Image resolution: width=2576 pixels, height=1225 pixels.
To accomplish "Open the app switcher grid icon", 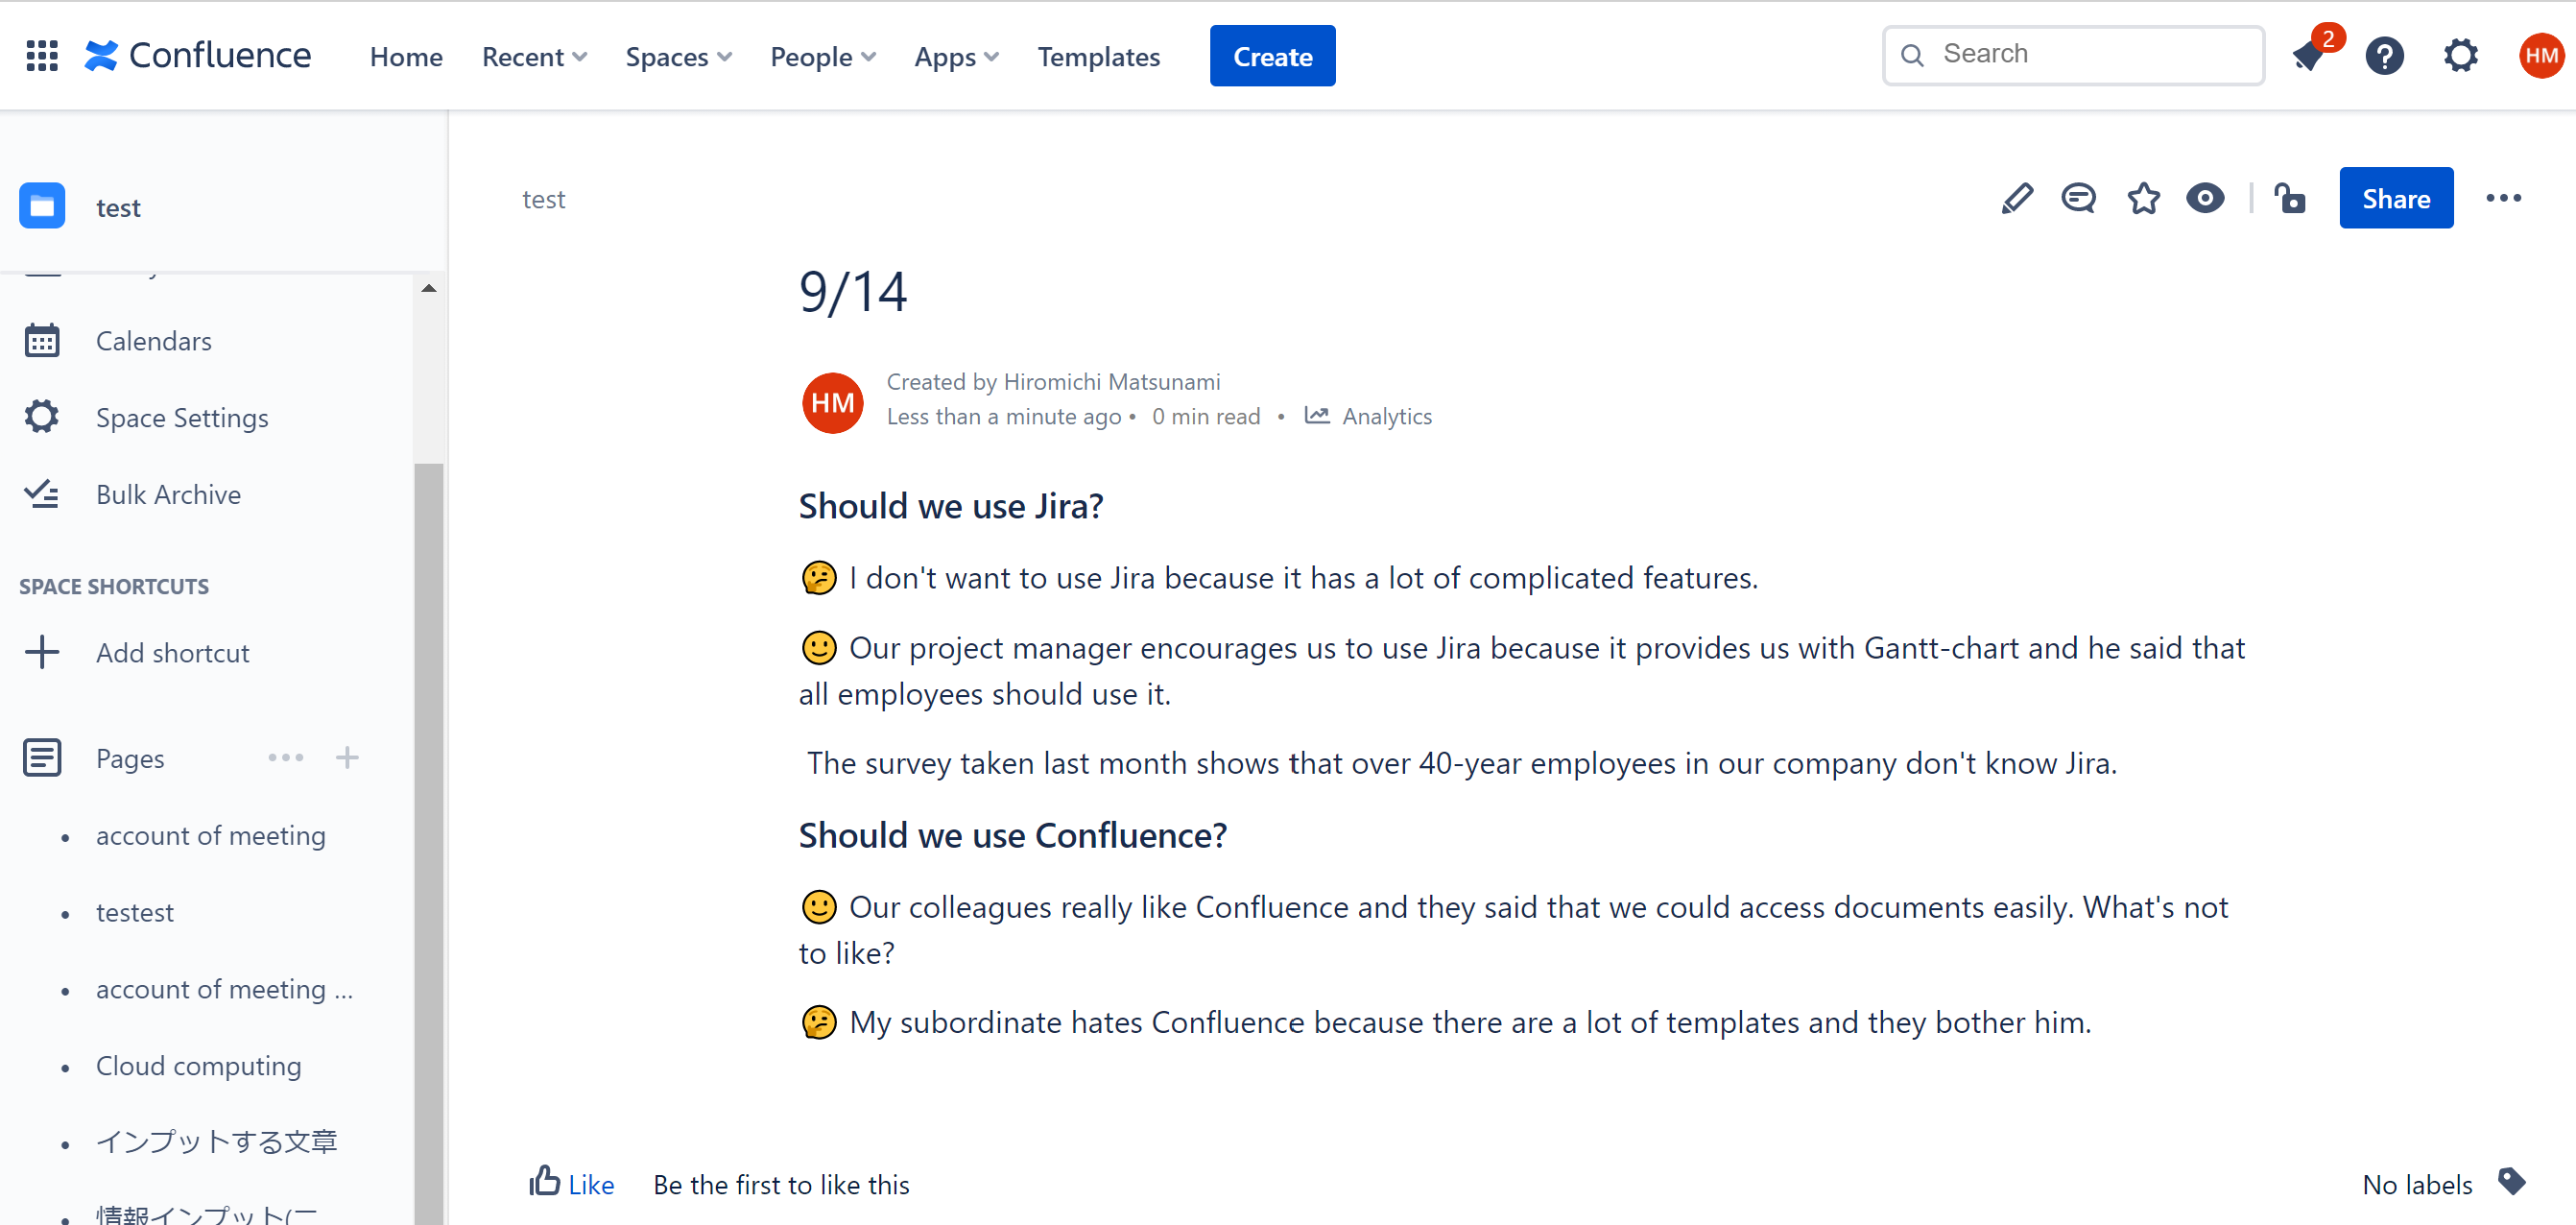I will coord(42,56).
